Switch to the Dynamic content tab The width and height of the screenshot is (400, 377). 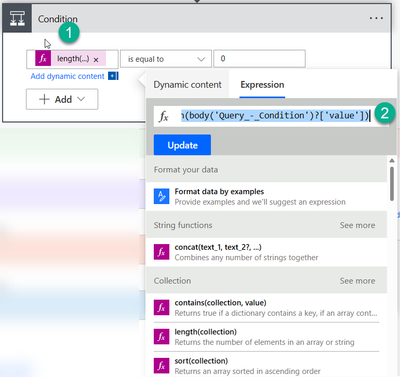[187, 85]
